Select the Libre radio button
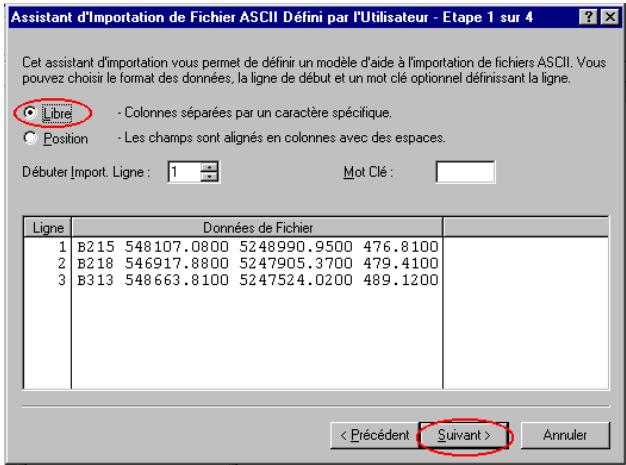626x465 pixels. (30, 113)
